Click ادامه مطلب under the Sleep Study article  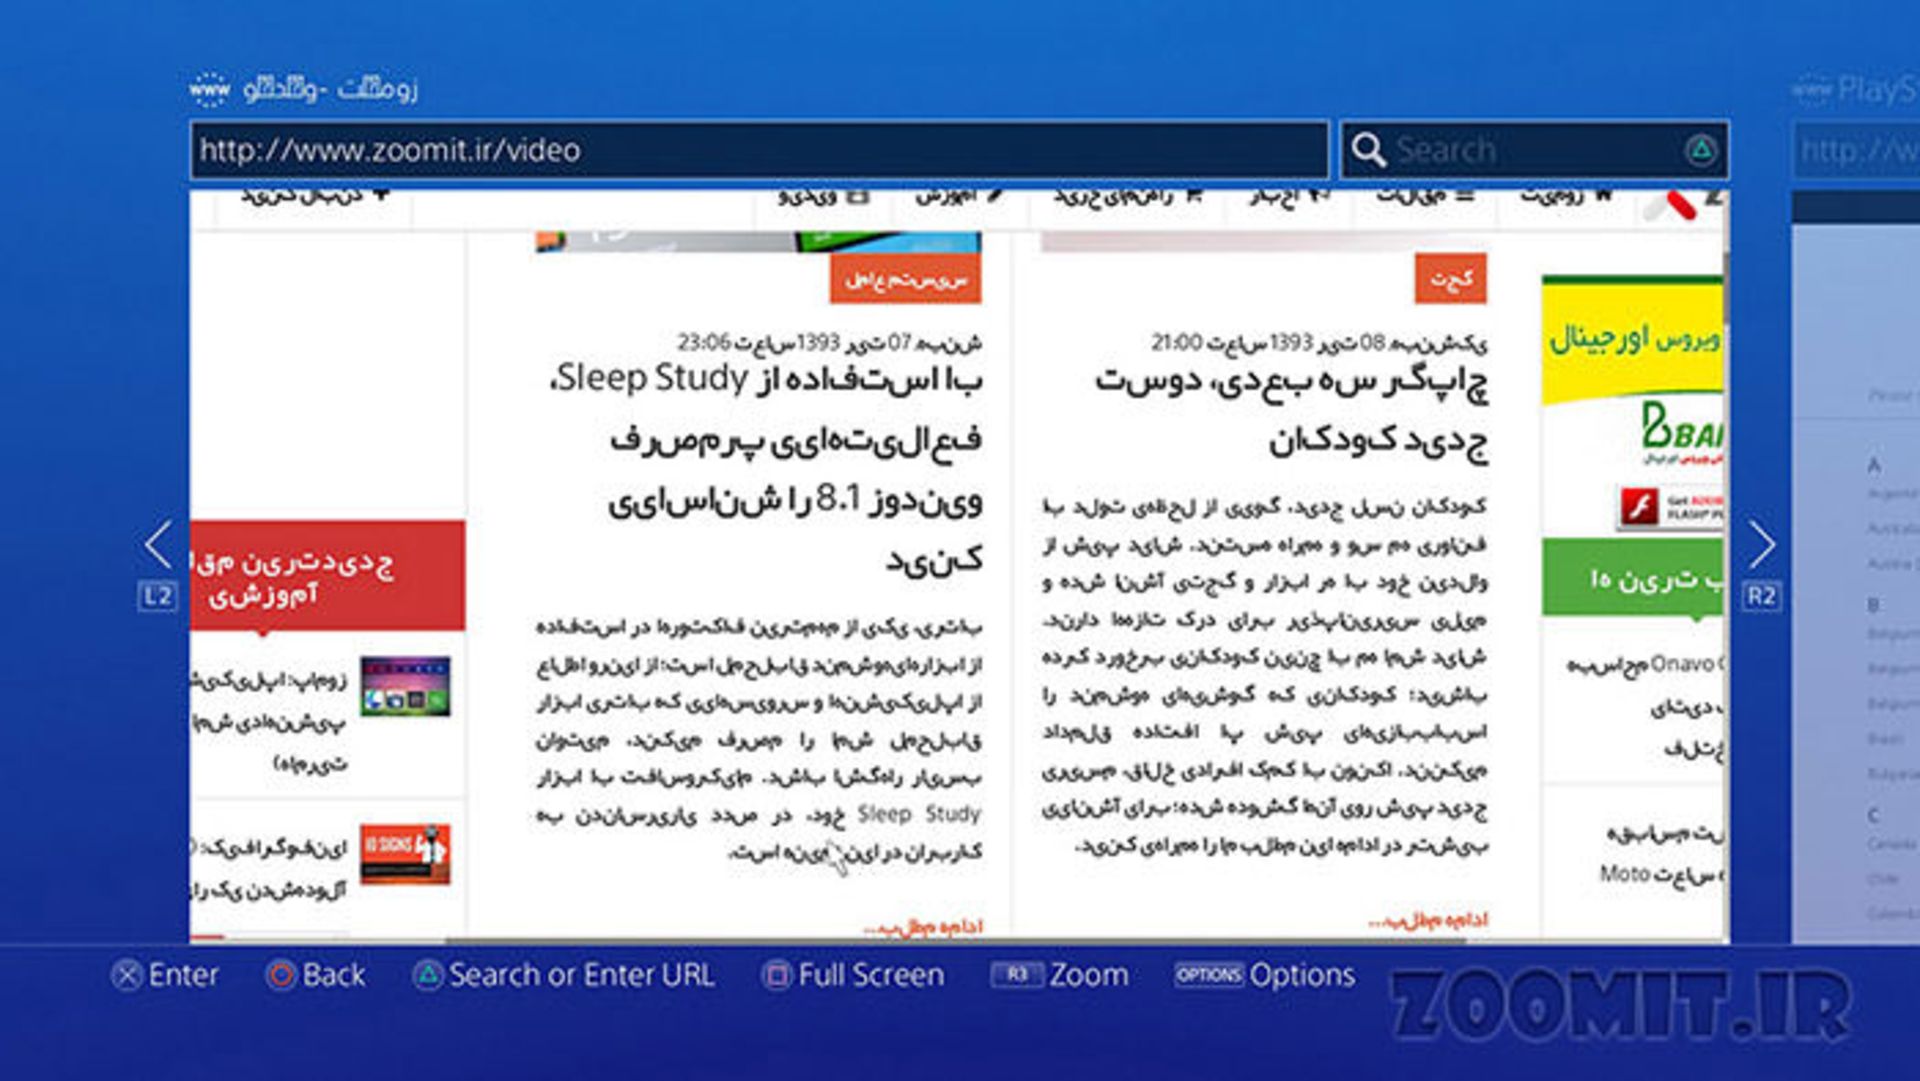[923, 927]
